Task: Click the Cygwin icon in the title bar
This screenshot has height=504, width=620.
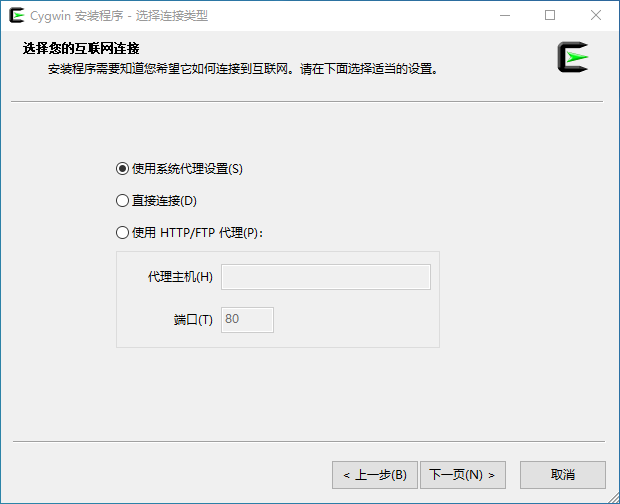Action: [x=16, y=16]
